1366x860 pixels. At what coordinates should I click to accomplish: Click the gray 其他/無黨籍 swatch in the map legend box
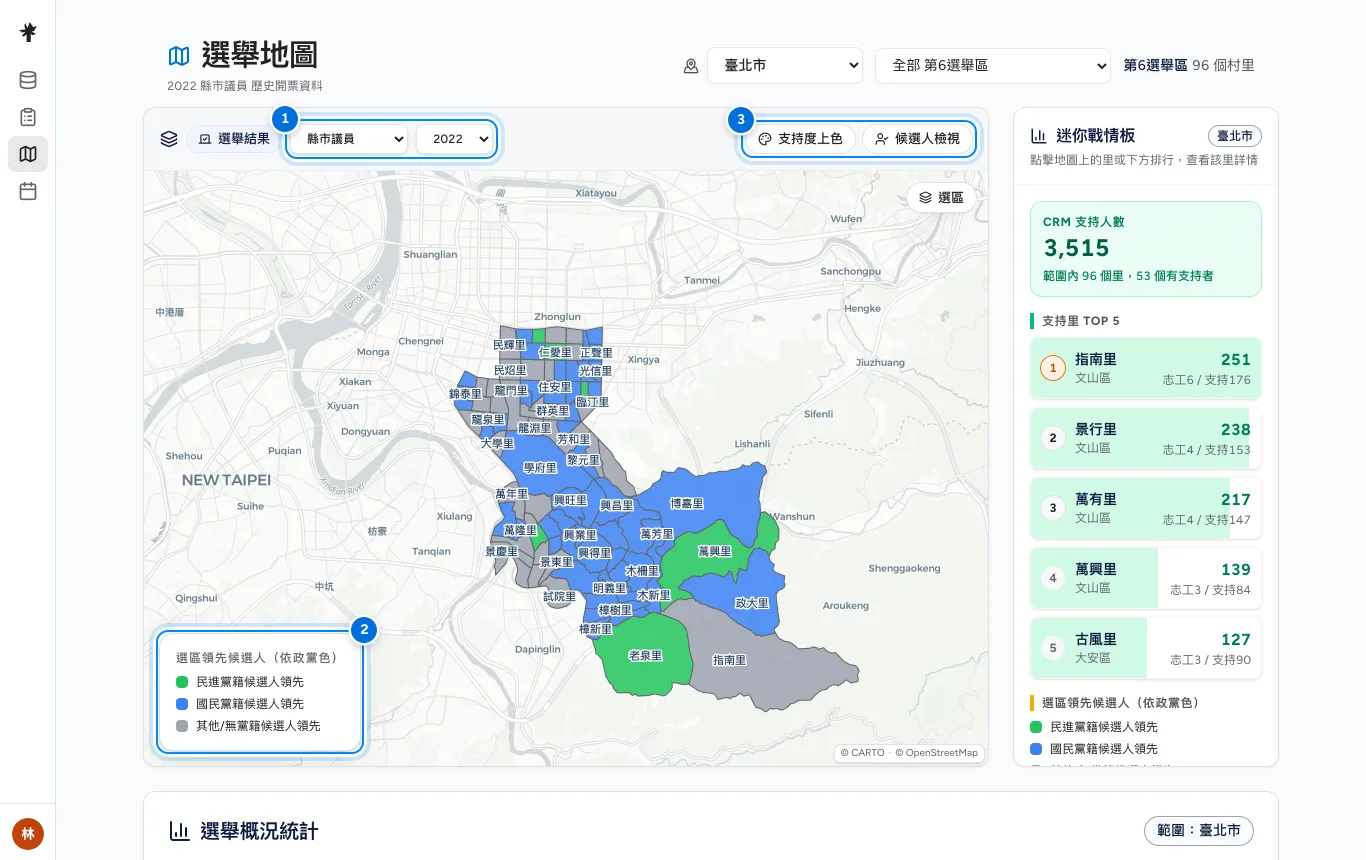pyautogui.click(x=182, y=726)
